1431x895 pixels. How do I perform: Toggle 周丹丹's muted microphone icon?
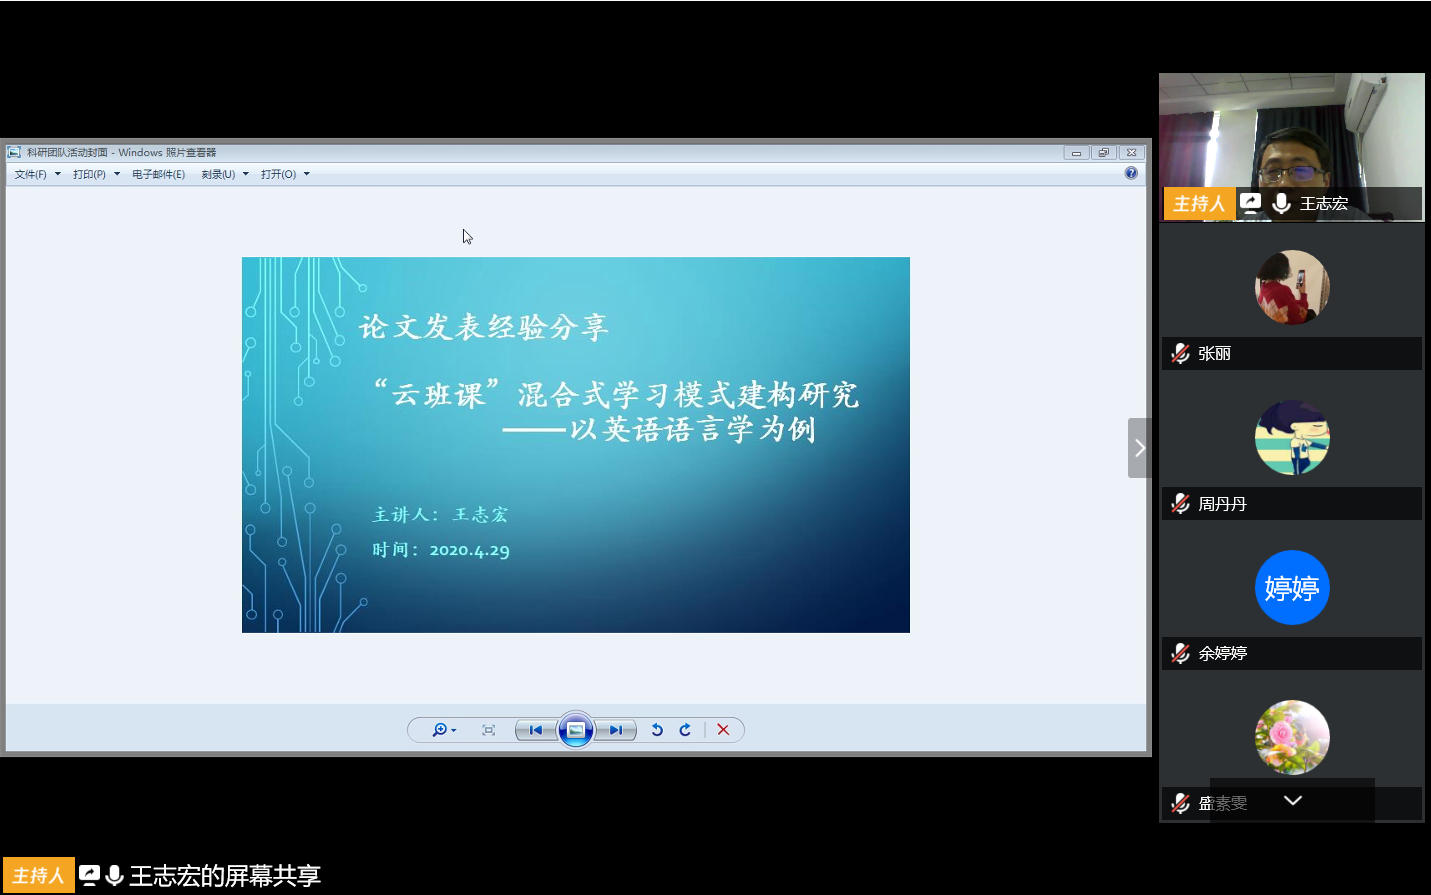pos(1180,503)
